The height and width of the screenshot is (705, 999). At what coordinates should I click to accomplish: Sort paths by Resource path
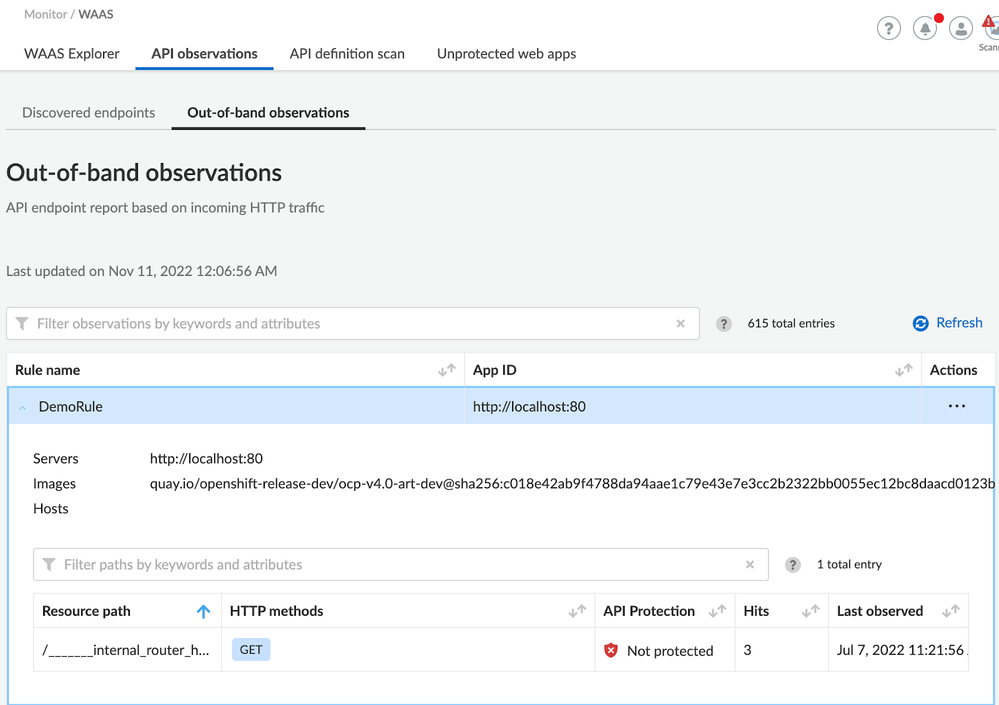pos(203,611)
